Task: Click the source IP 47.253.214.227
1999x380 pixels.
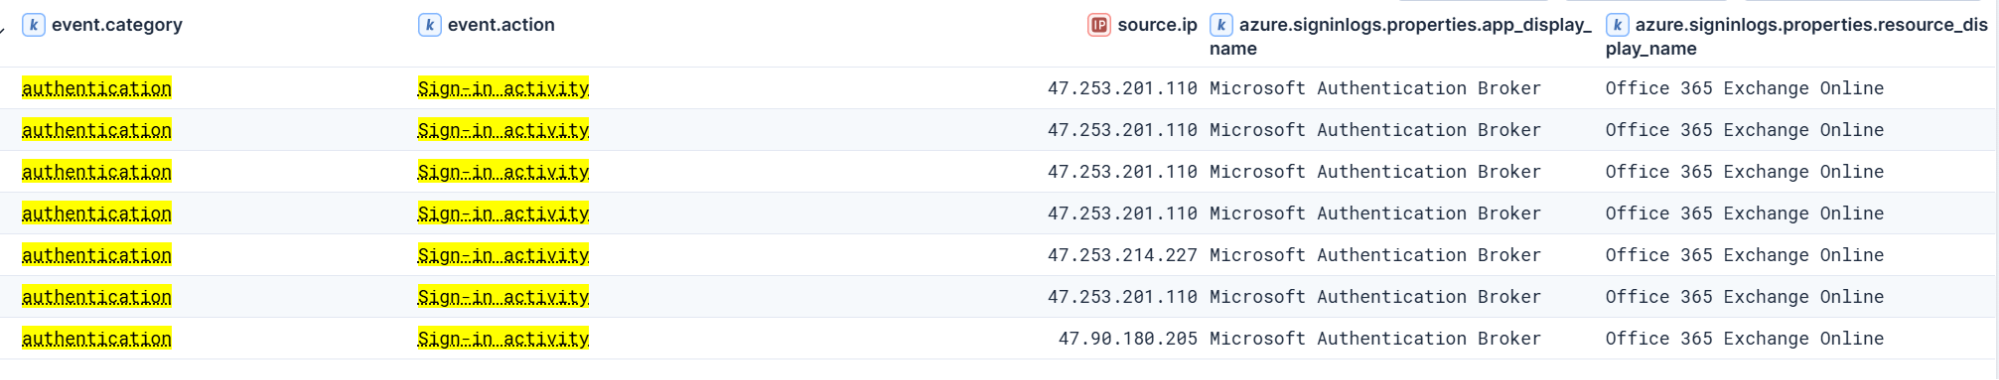Action: pyautogui.click(x=1122, y=255)
